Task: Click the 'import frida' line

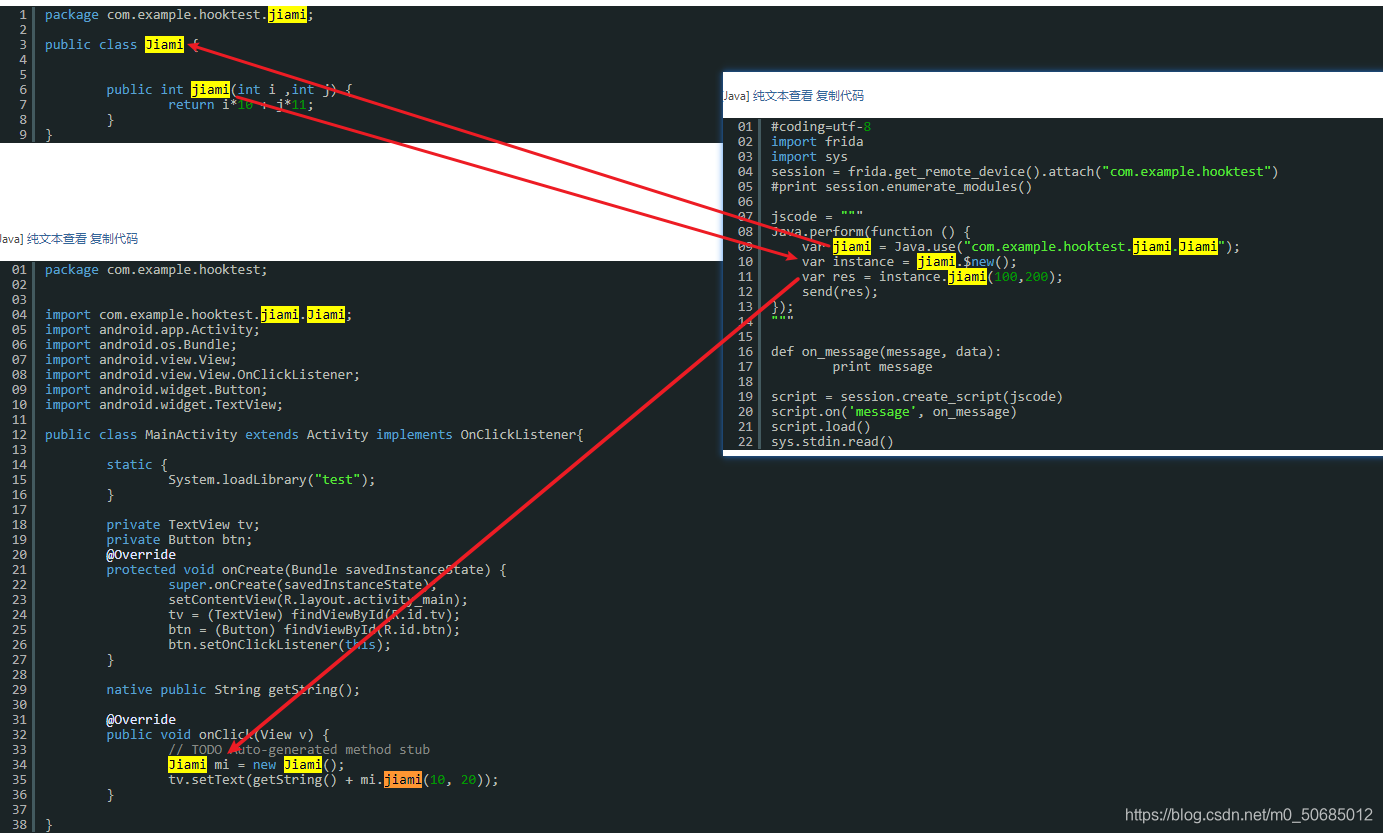Action: point(817,142)
